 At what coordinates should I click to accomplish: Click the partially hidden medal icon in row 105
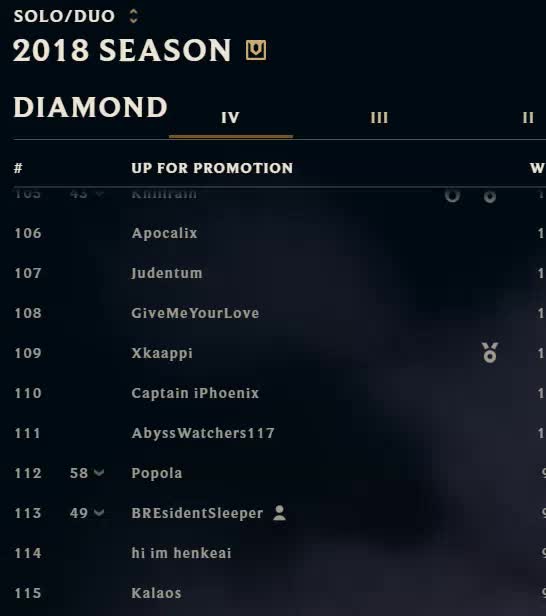(489, 196)
